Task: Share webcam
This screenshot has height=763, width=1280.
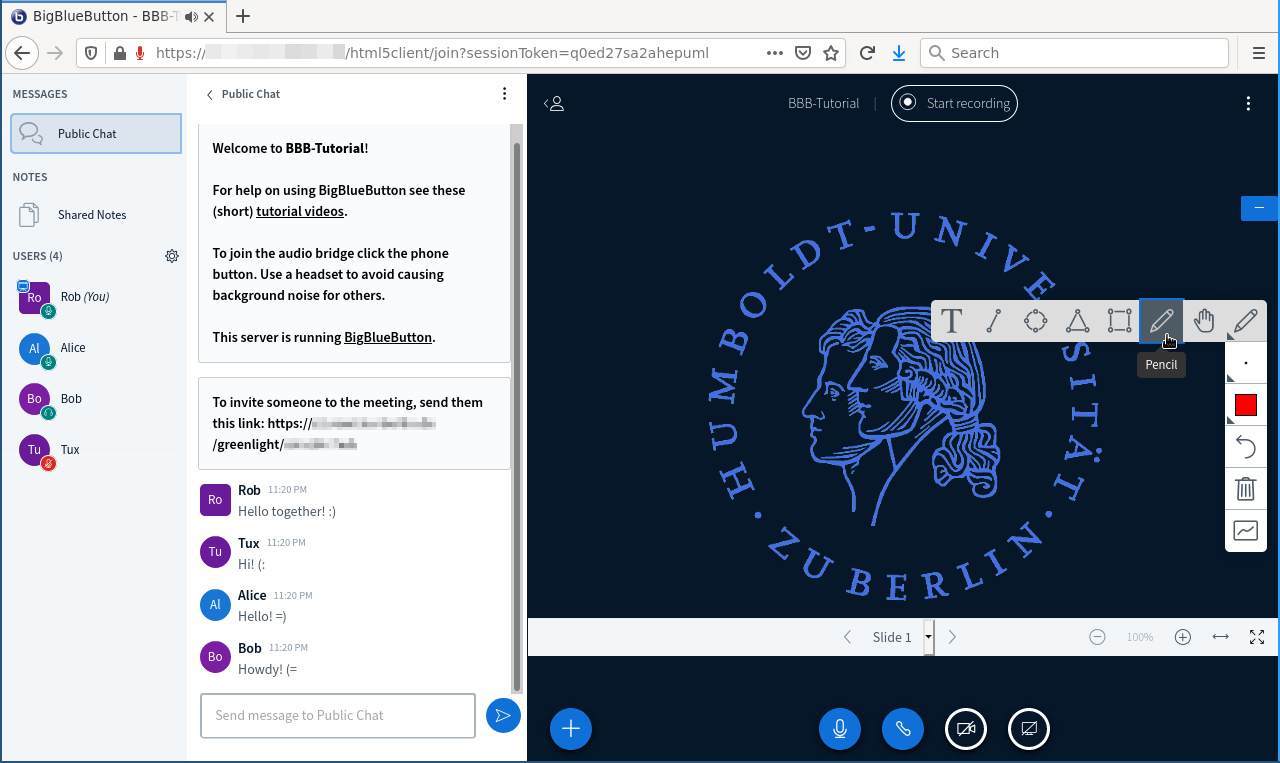Action: [x=966, y=729]
